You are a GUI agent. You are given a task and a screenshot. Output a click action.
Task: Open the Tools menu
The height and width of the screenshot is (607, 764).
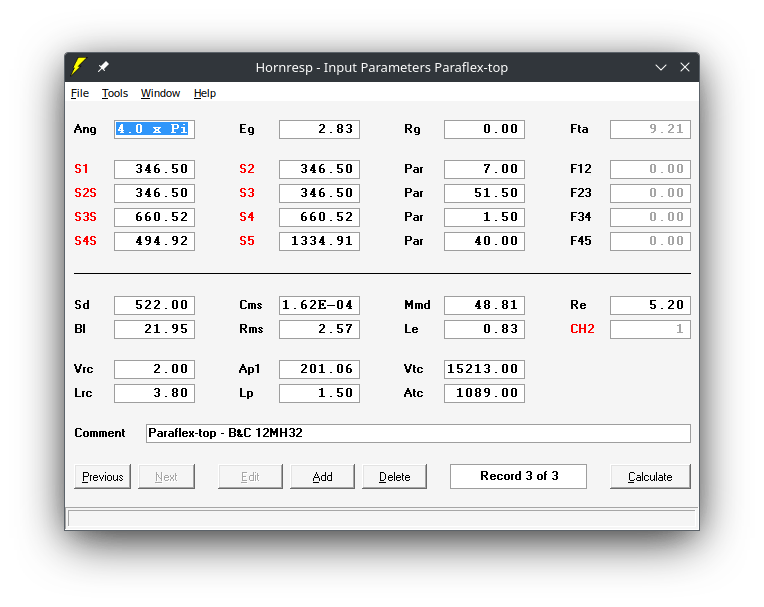pos(115,93)
